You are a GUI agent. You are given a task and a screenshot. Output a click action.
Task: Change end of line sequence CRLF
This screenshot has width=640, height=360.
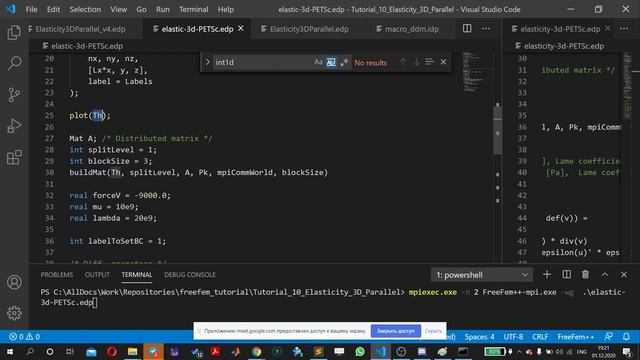click(540, 337)
